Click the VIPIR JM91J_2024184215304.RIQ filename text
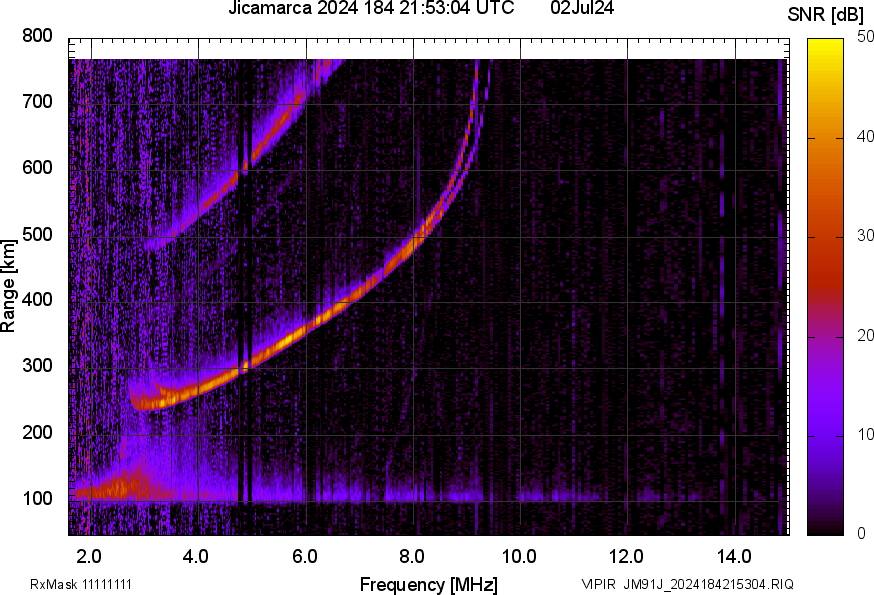 coord(687,584)
